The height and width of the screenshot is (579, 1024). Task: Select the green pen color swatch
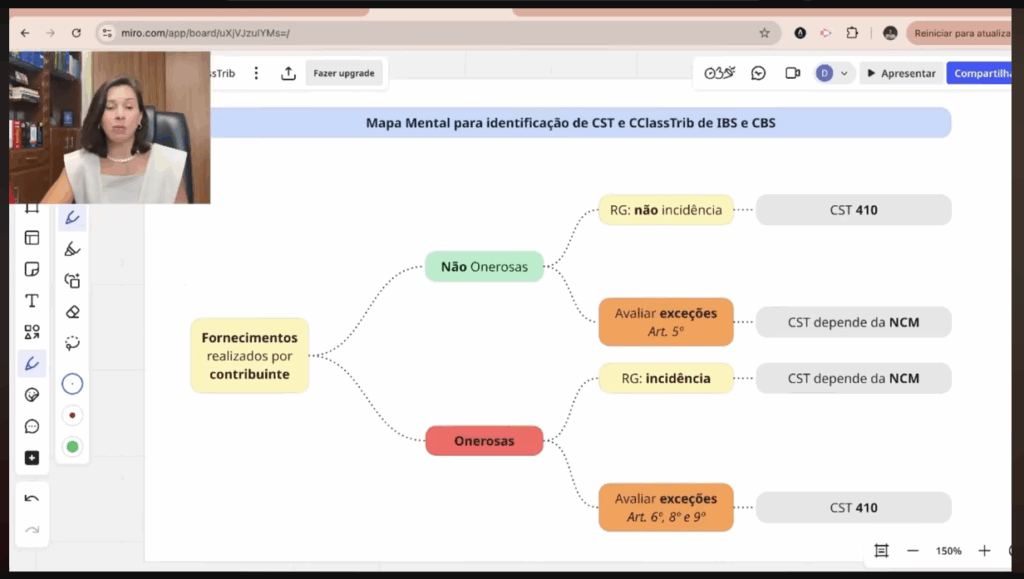click(x=72, y=447)
